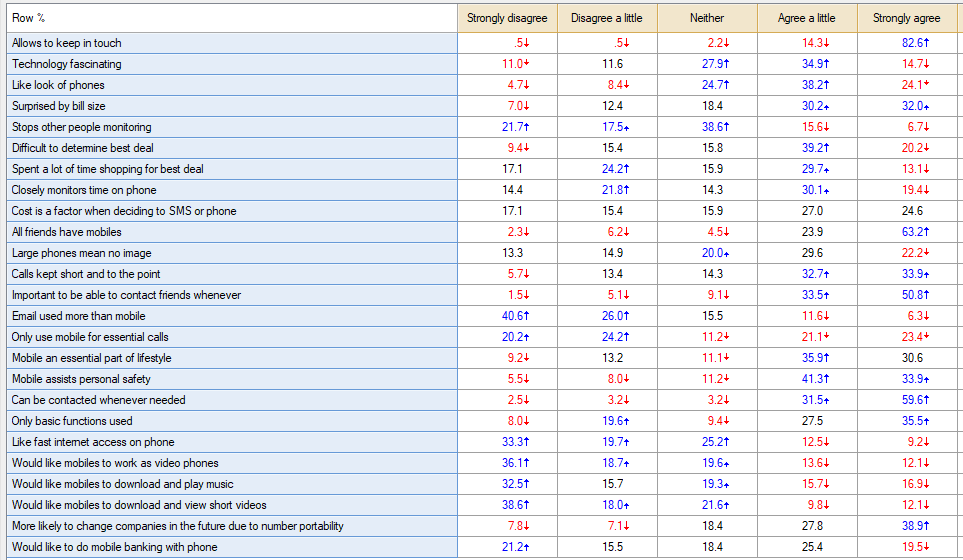This screenshot has height=560, width=963.
Task: Select the Neither column header
Action: click(x=708, y=18)
